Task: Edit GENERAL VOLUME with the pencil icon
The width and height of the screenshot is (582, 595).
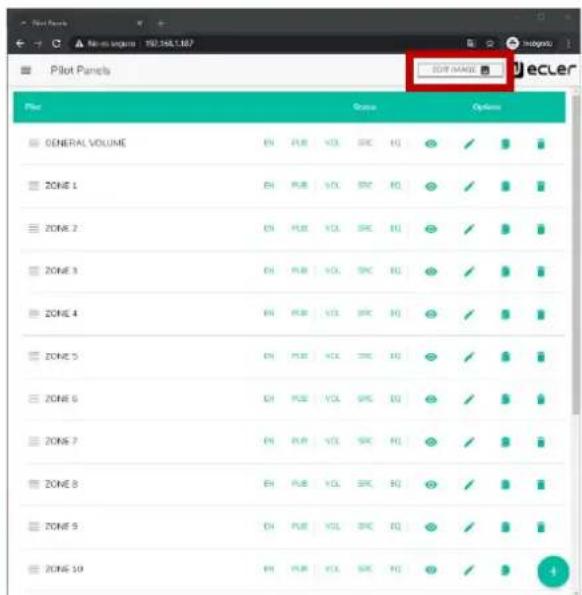Action: coord(469,144)
